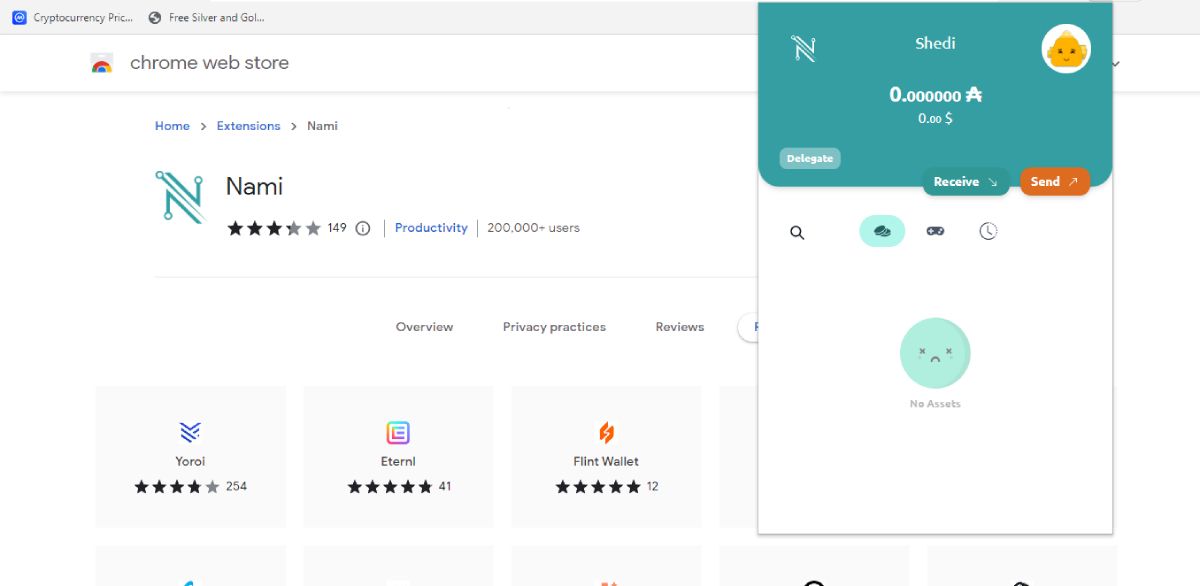Click the Yoroi 254 rating stars
Viewport: 1200px width, 586px height.
pyautogui.click(x=177, y=487)
